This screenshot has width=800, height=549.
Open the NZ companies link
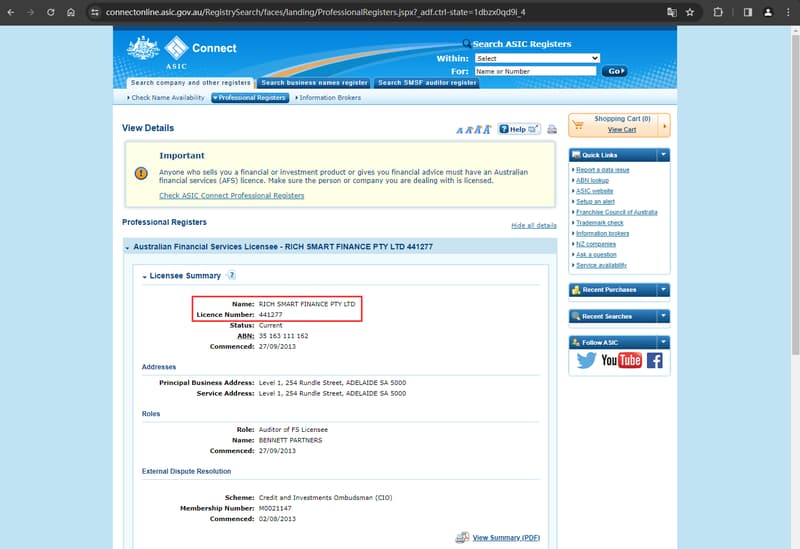(596, 244)
